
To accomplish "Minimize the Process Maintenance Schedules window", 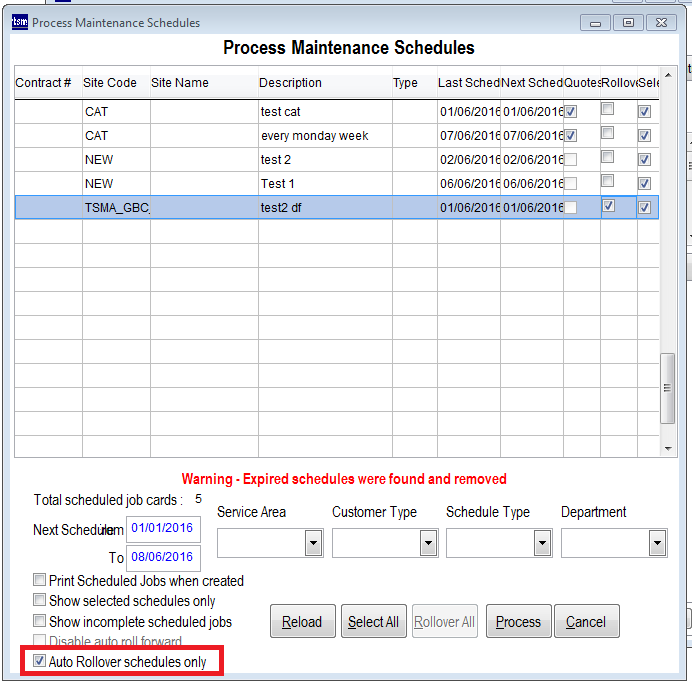I will tap(596, 22).
